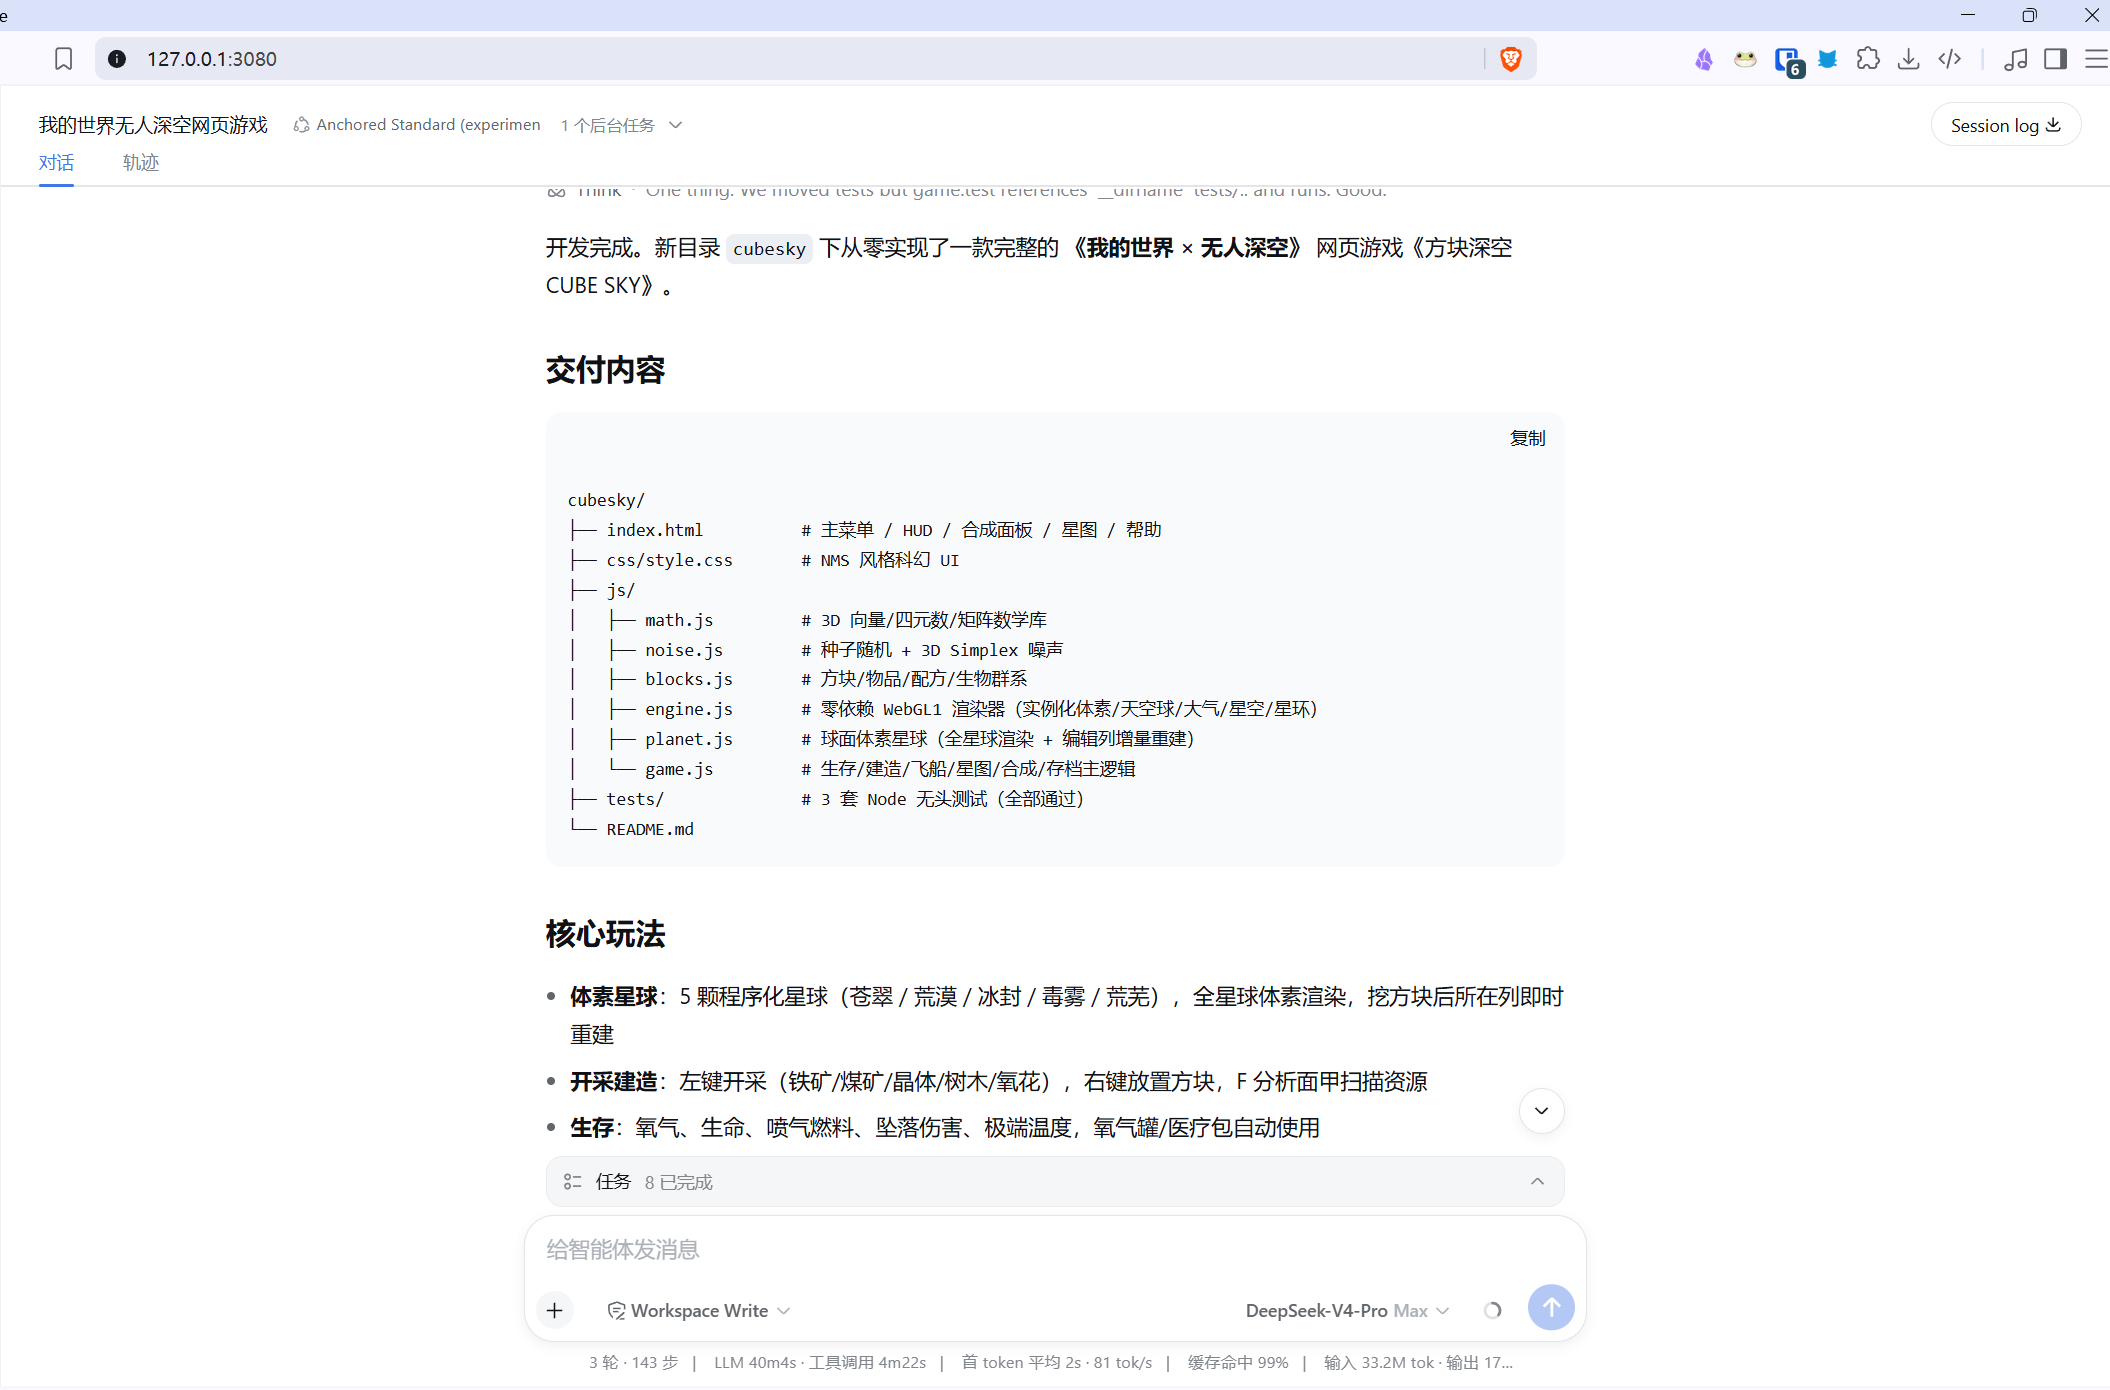Click the '3 轮 · 143 步' status entry
Image resolution: width=2110 pixels, height=1390 pixels.
[633, 1363]
